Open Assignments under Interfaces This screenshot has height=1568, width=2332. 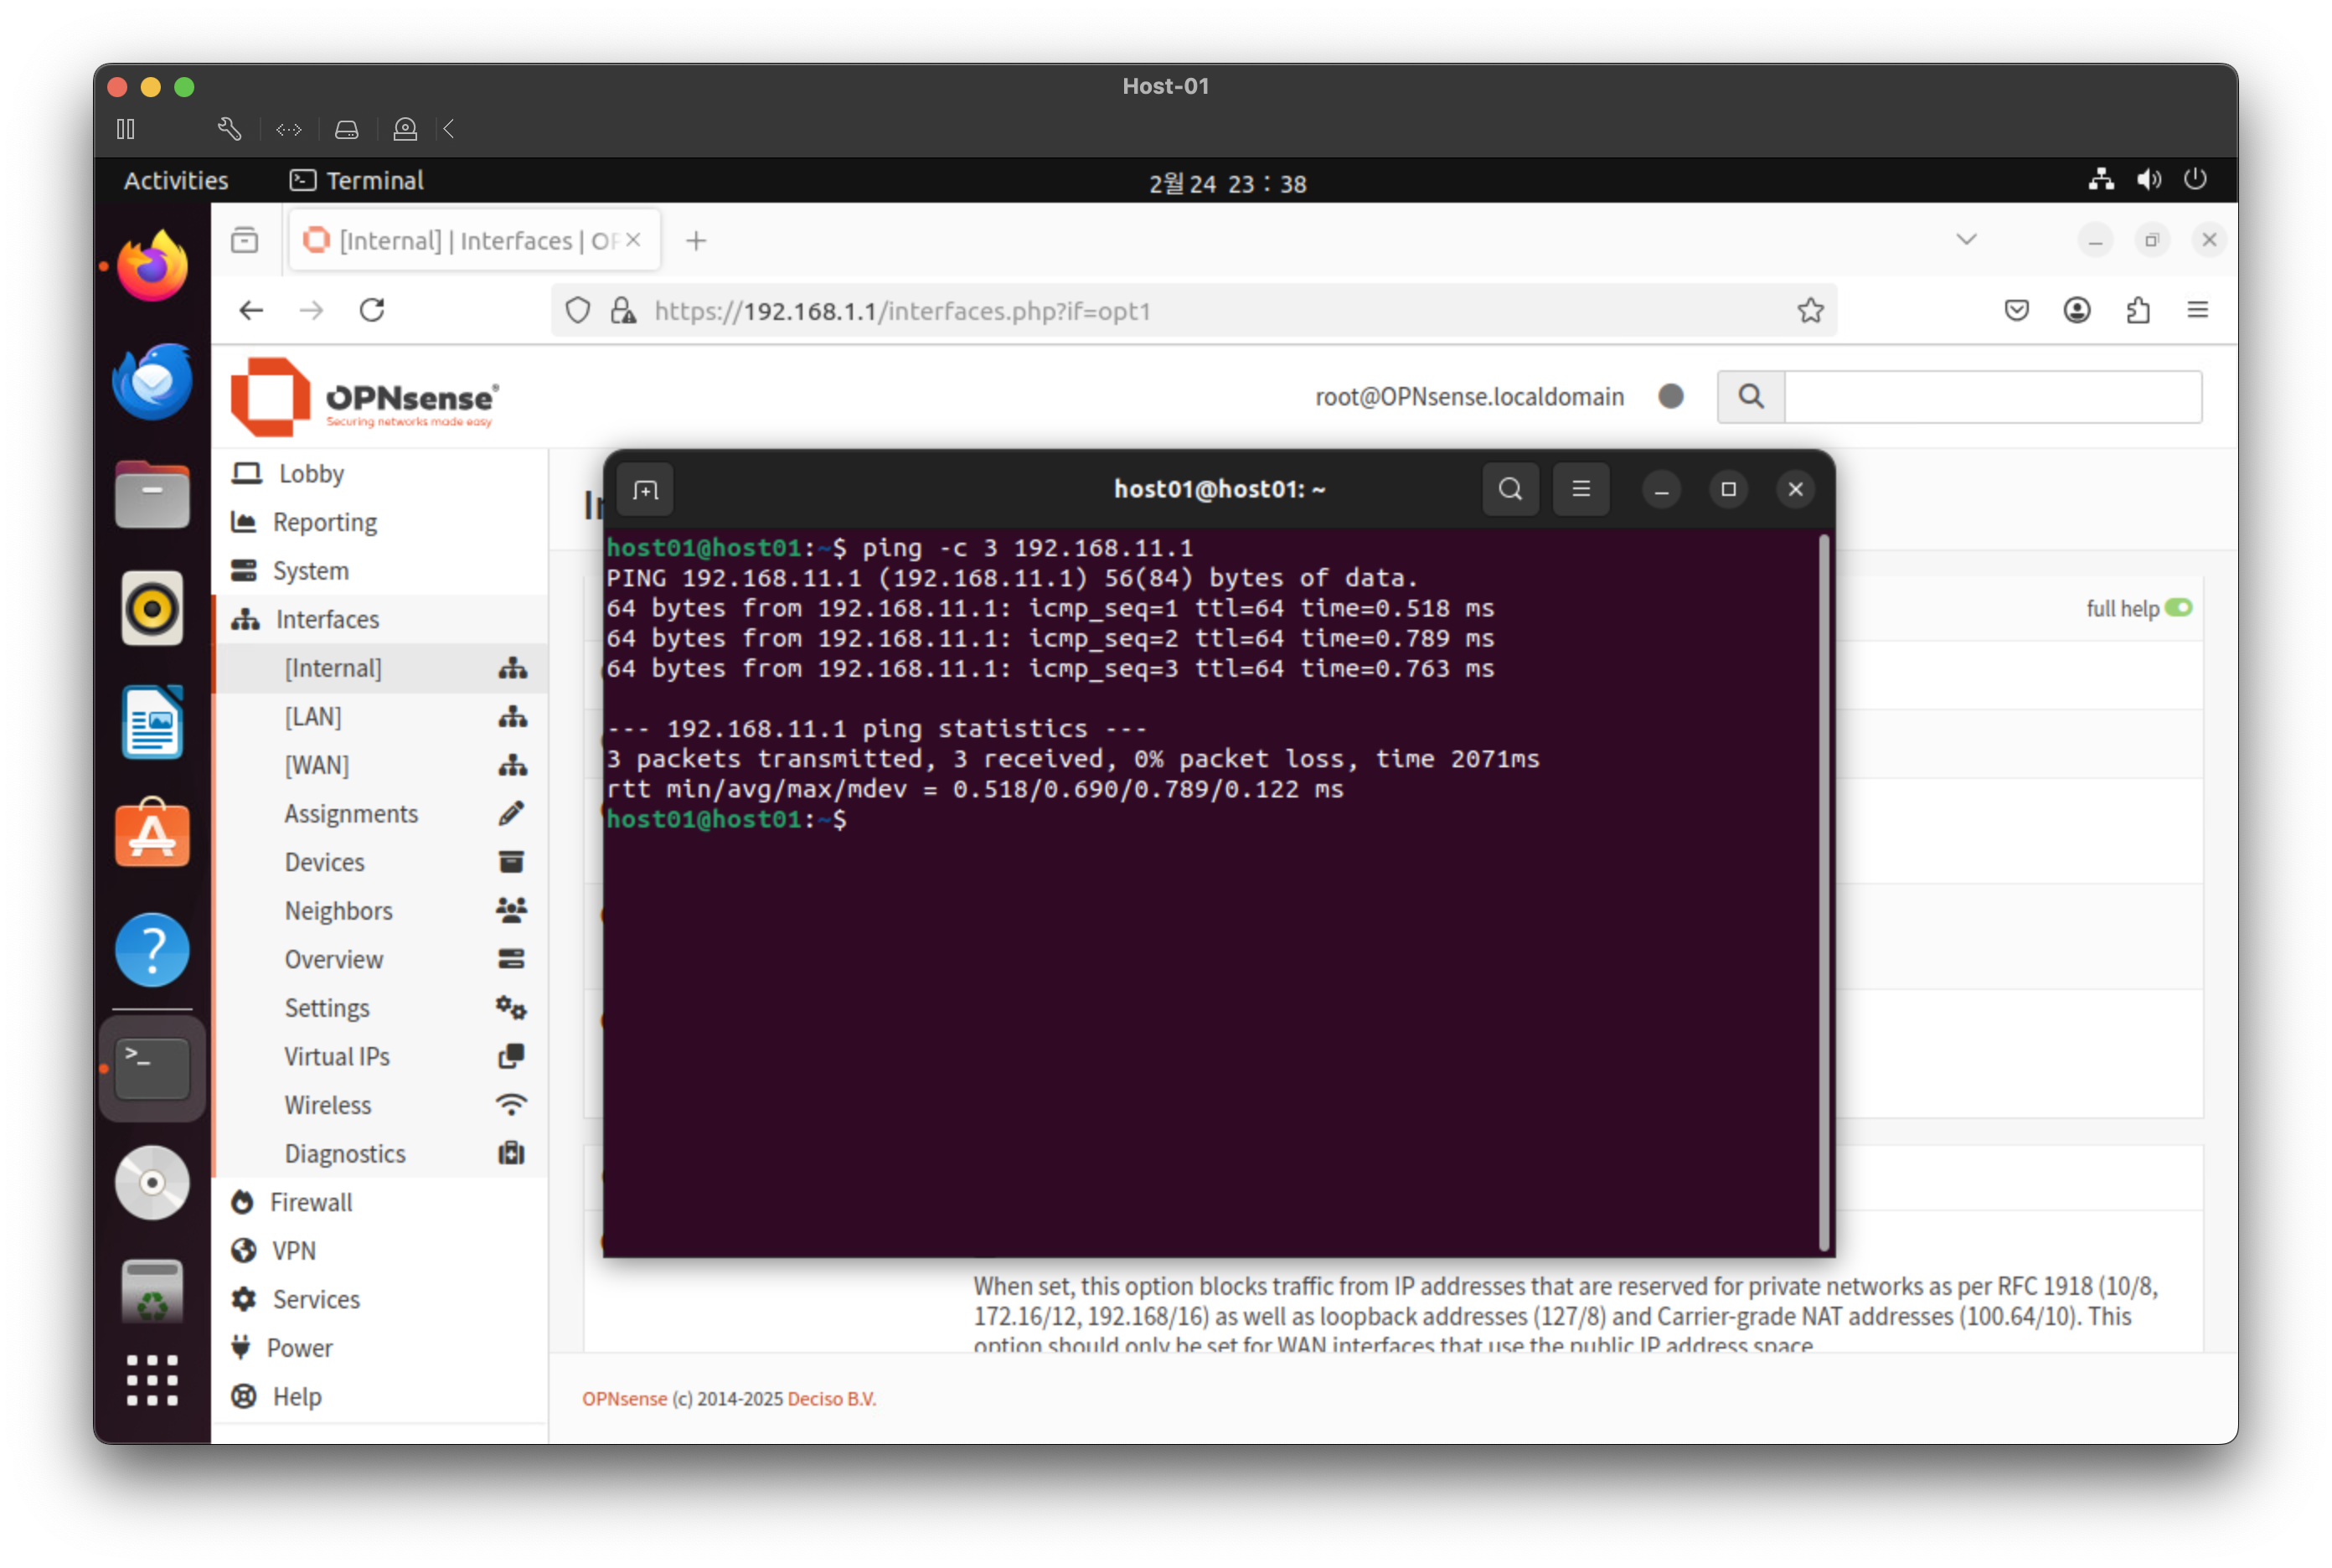coord(351,814)
